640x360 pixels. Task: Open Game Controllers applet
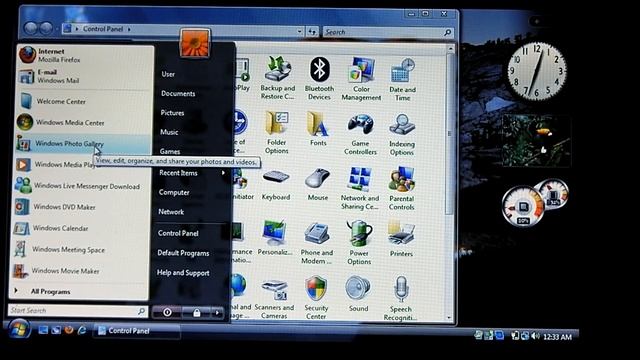pyautogui.click(x=360, y=134)
